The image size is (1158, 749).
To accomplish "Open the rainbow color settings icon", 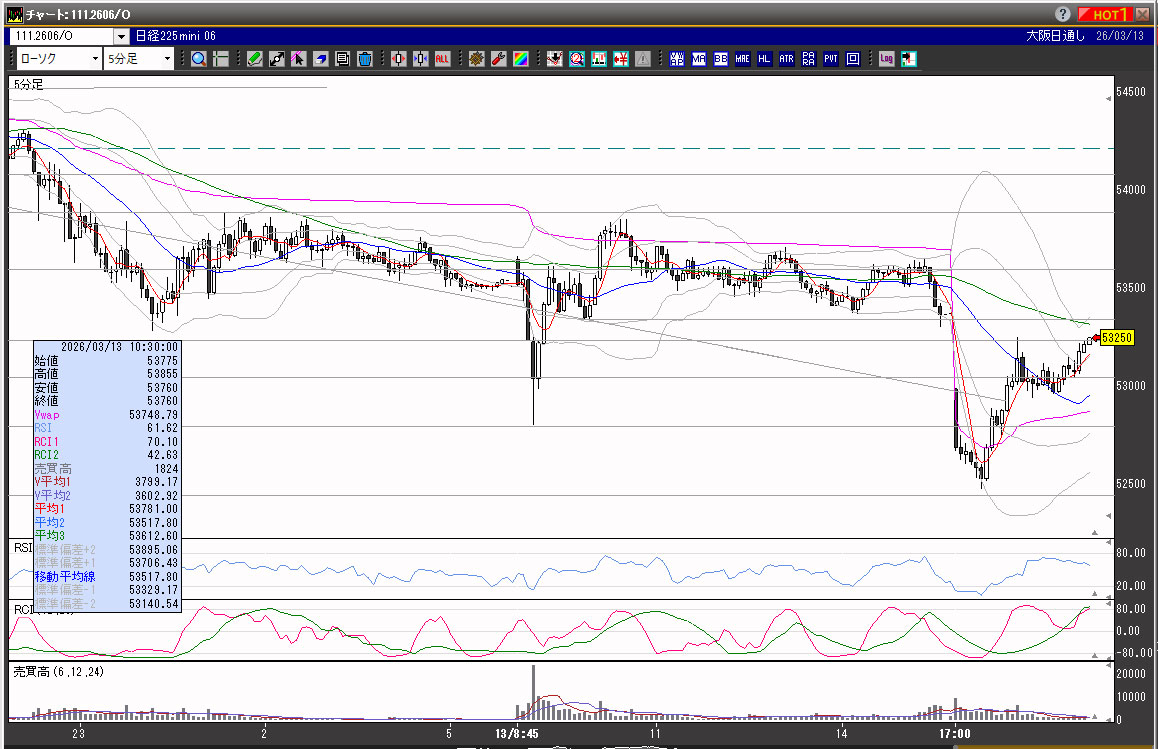I will coord(520,59).
